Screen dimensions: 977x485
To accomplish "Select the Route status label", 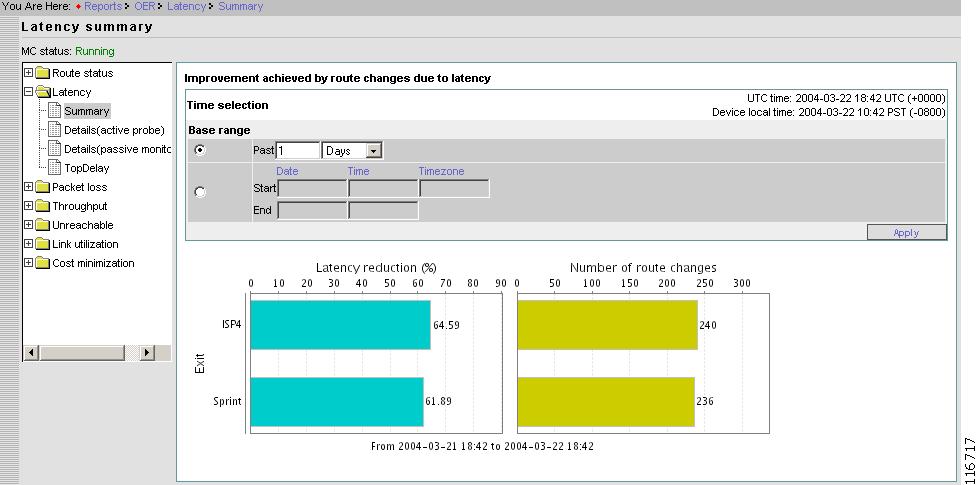I will 83,73.
